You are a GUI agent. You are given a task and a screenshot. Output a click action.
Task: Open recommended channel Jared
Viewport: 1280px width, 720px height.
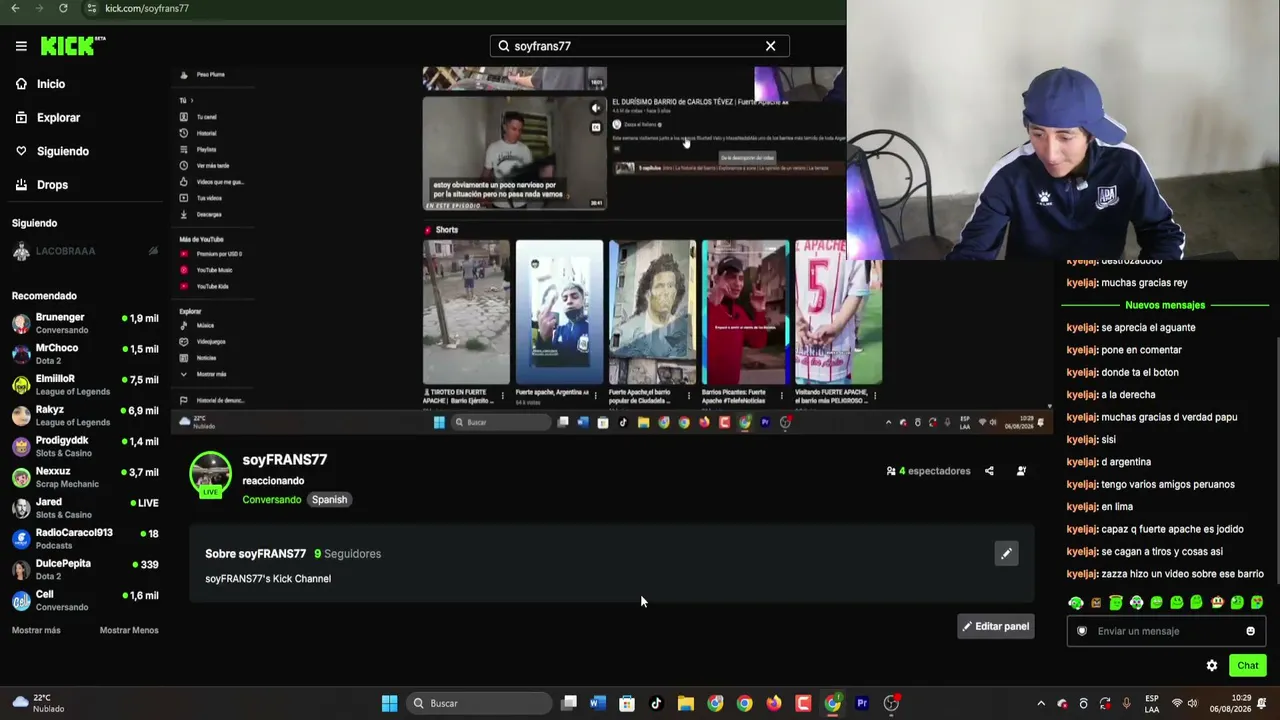pos(85,508)
